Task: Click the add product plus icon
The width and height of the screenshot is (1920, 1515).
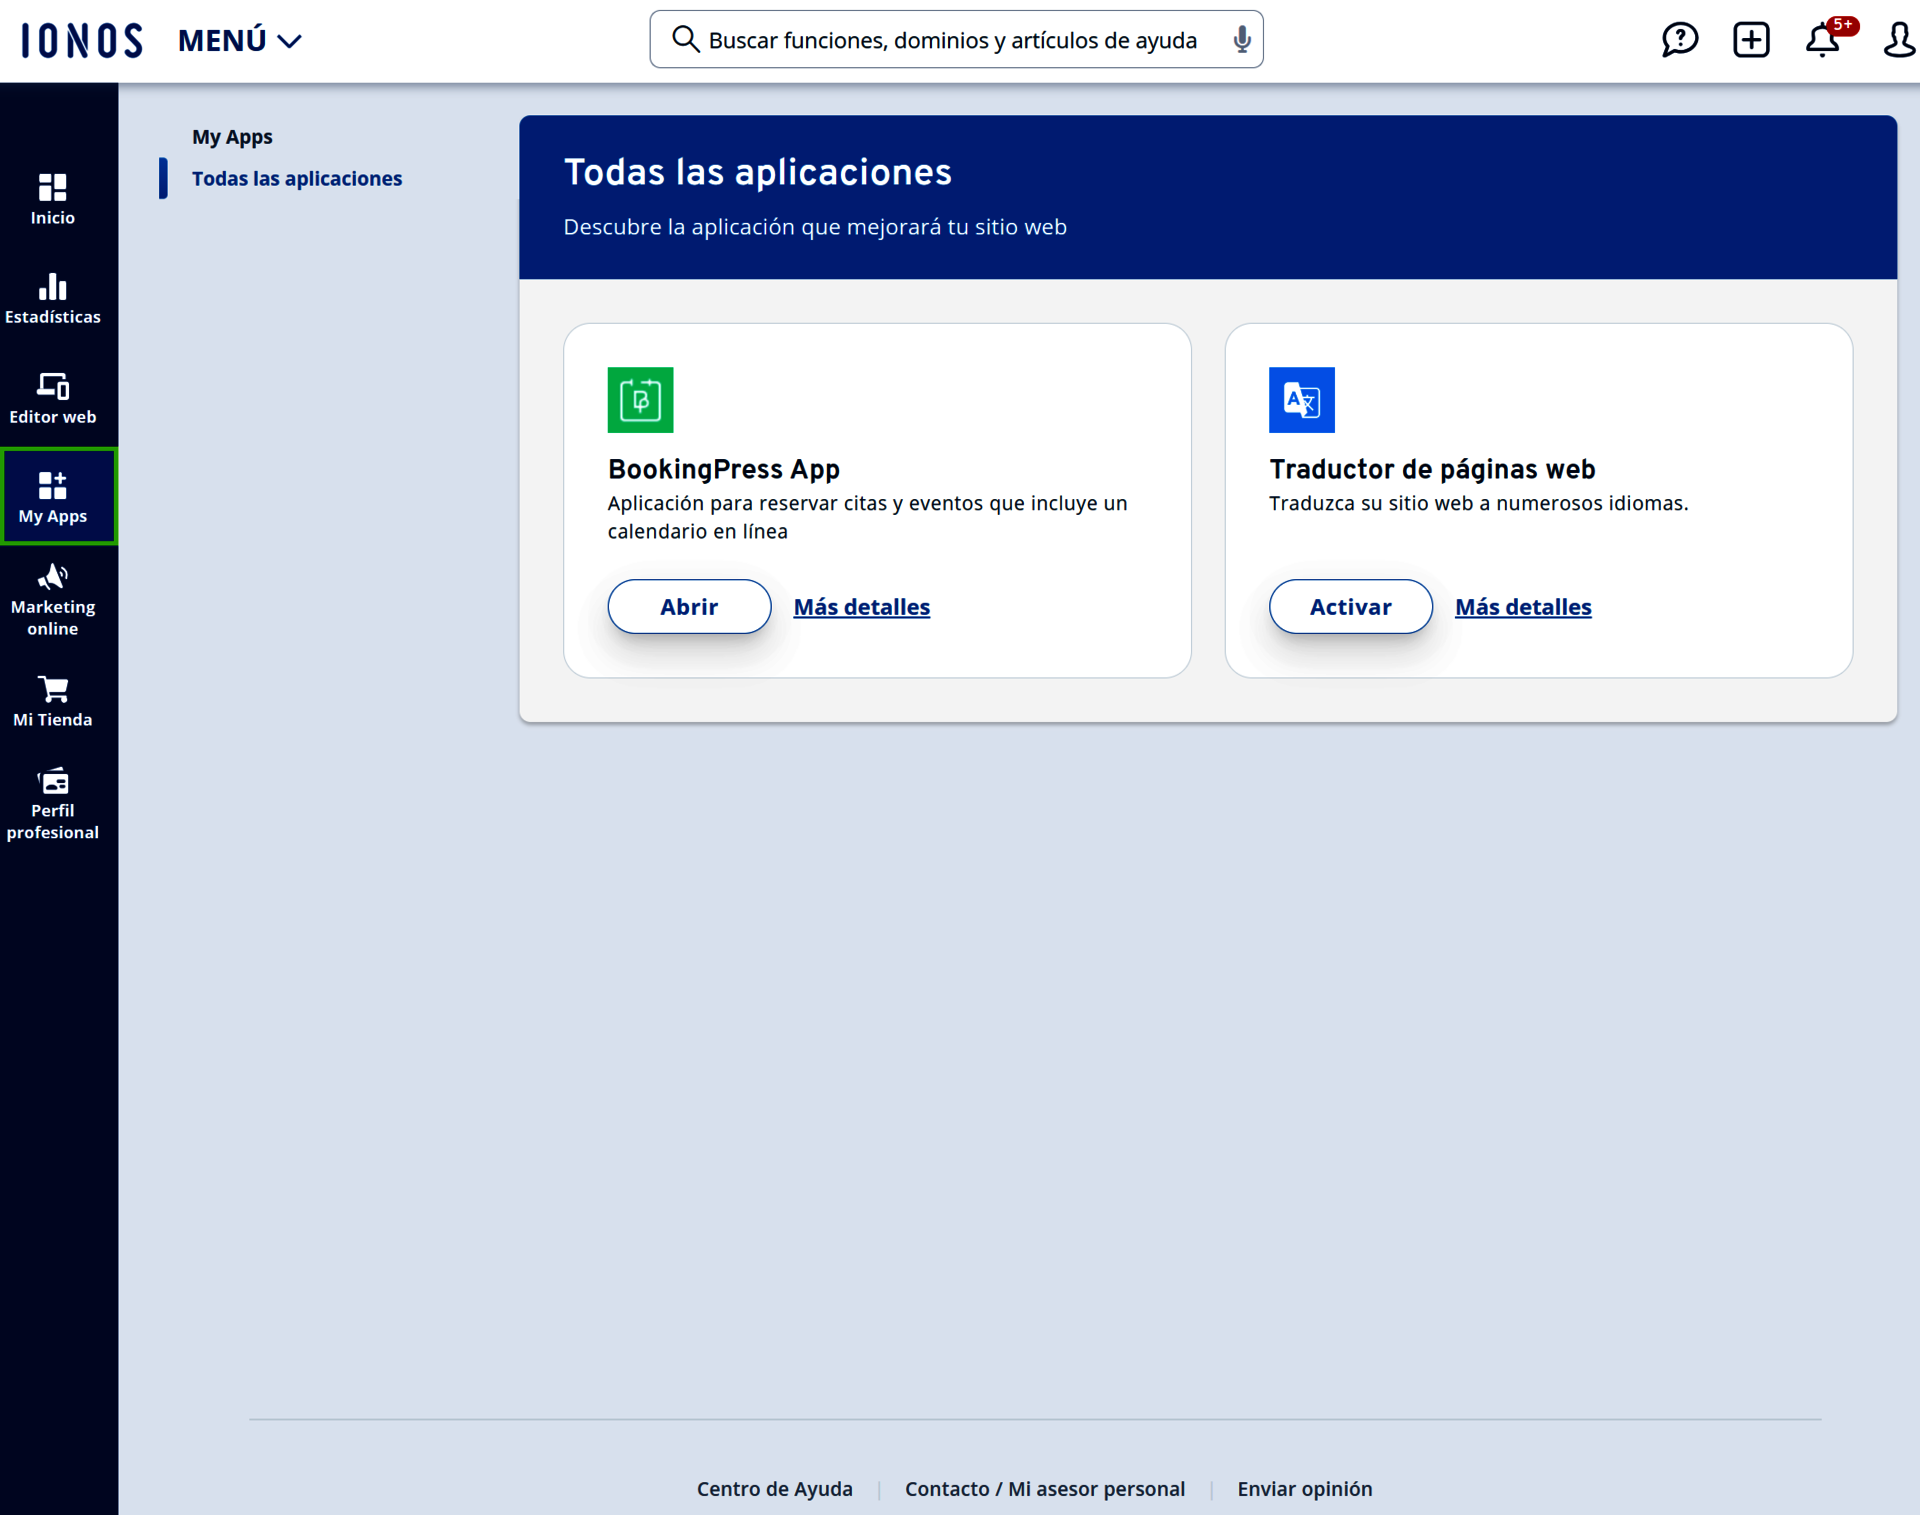Action: pos(1751,40)
